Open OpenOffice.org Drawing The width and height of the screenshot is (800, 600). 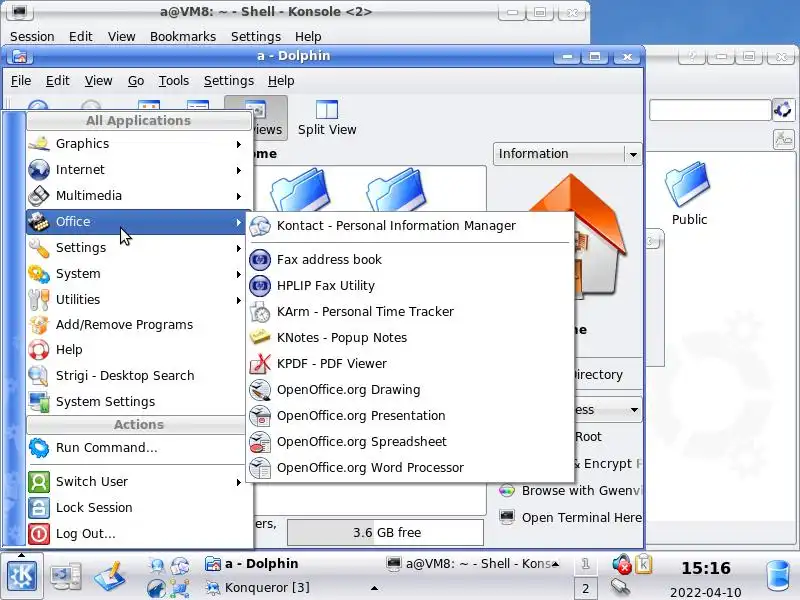(410, 390)
